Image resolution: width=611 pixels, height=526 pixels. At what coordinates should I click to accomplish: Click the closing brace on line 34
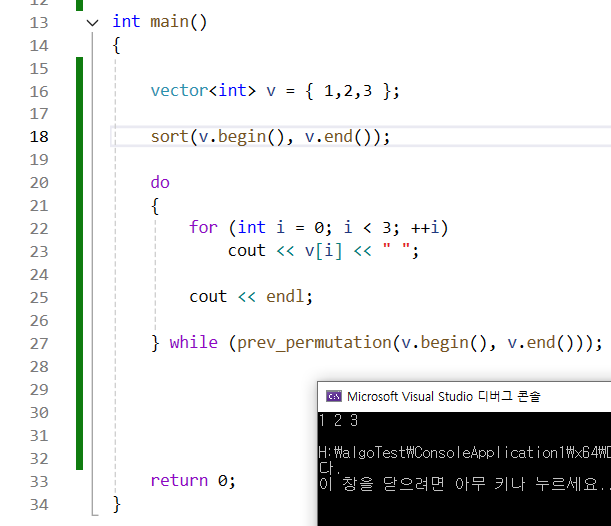(x=117, y=504)
